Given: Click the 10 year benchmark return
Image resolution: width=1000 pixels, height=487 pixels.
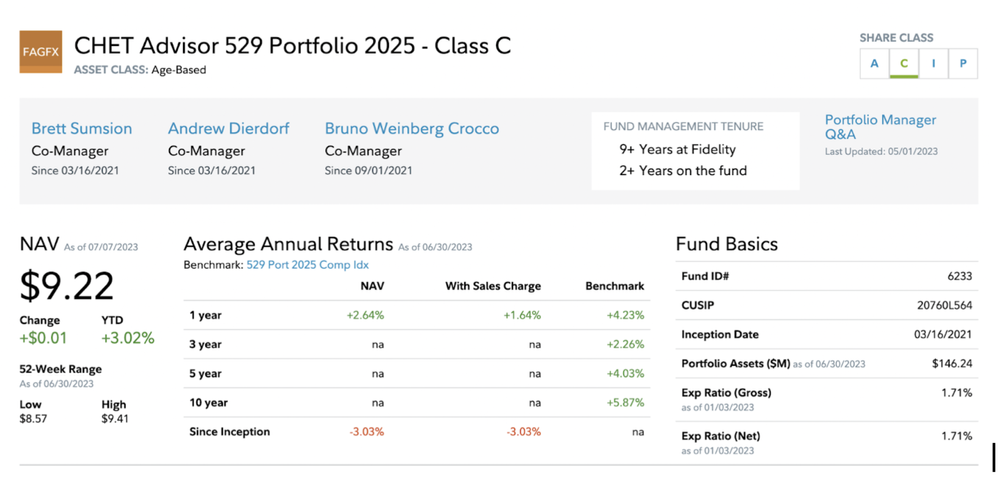Looking at the screenshot, I should tap(625, 402).
